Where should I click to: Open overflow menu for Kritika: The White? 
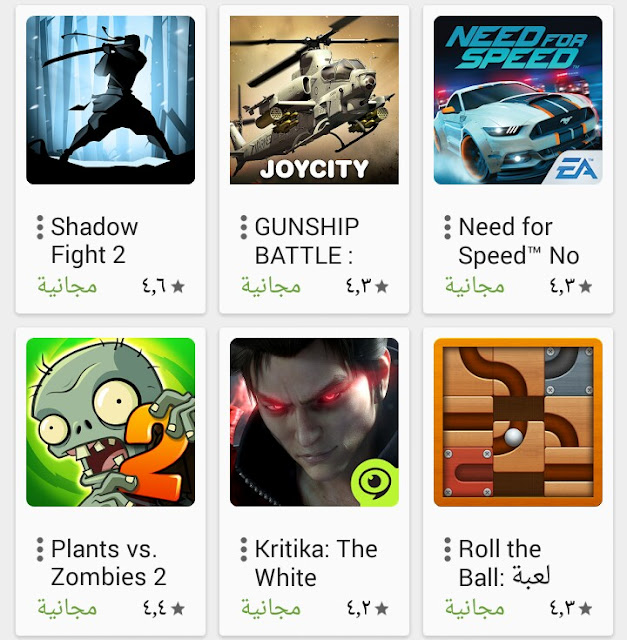244,549
